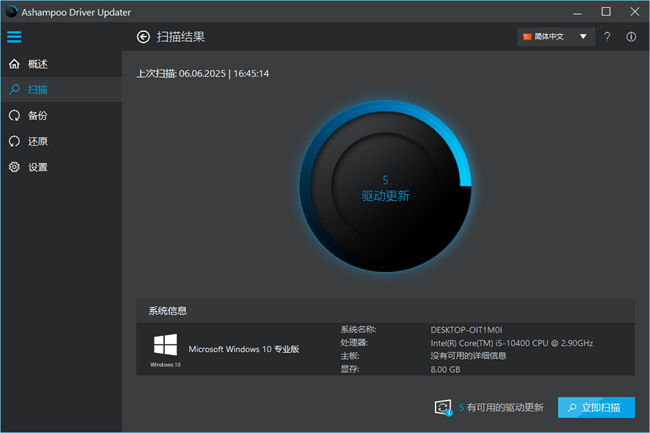Maximize the Driver Updater window
The height and width of the screenshot is (433, 650).
click(605, 12)
